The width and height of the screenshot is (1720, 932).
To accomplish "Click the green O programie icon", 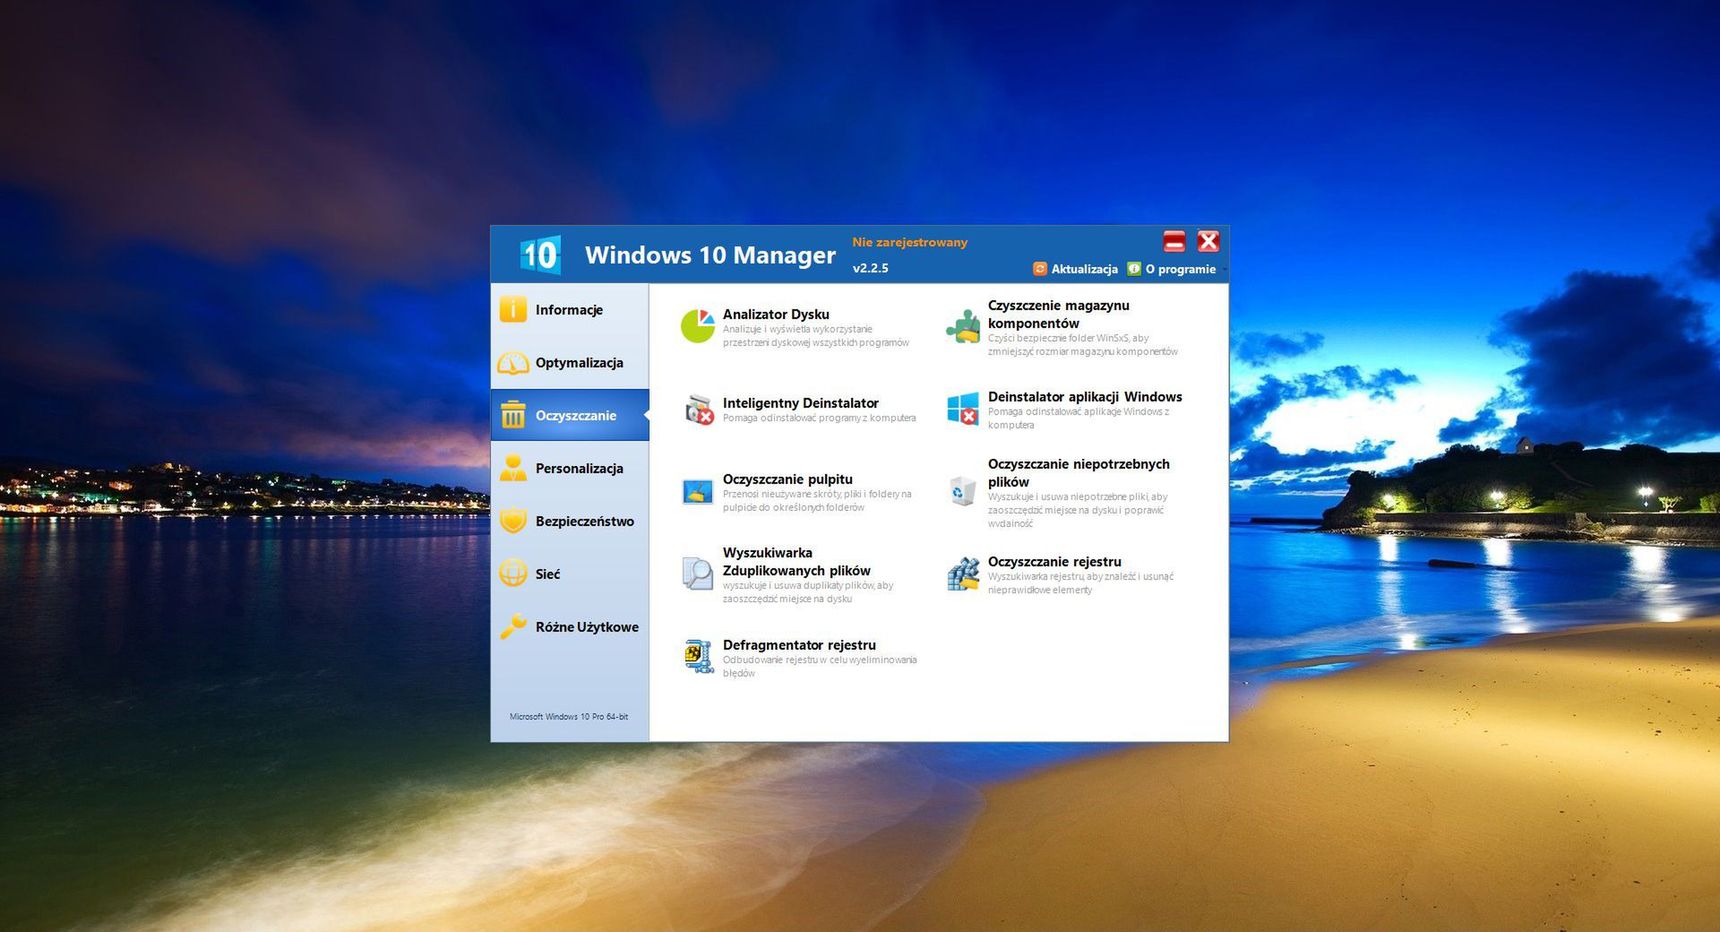I will (x=1134, y=269).
